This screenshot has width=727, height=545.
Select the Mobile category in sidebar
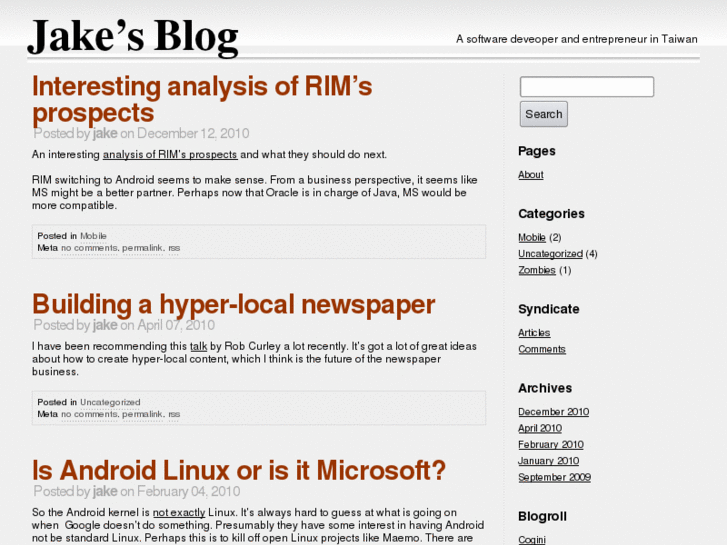(x=532, y=237)
